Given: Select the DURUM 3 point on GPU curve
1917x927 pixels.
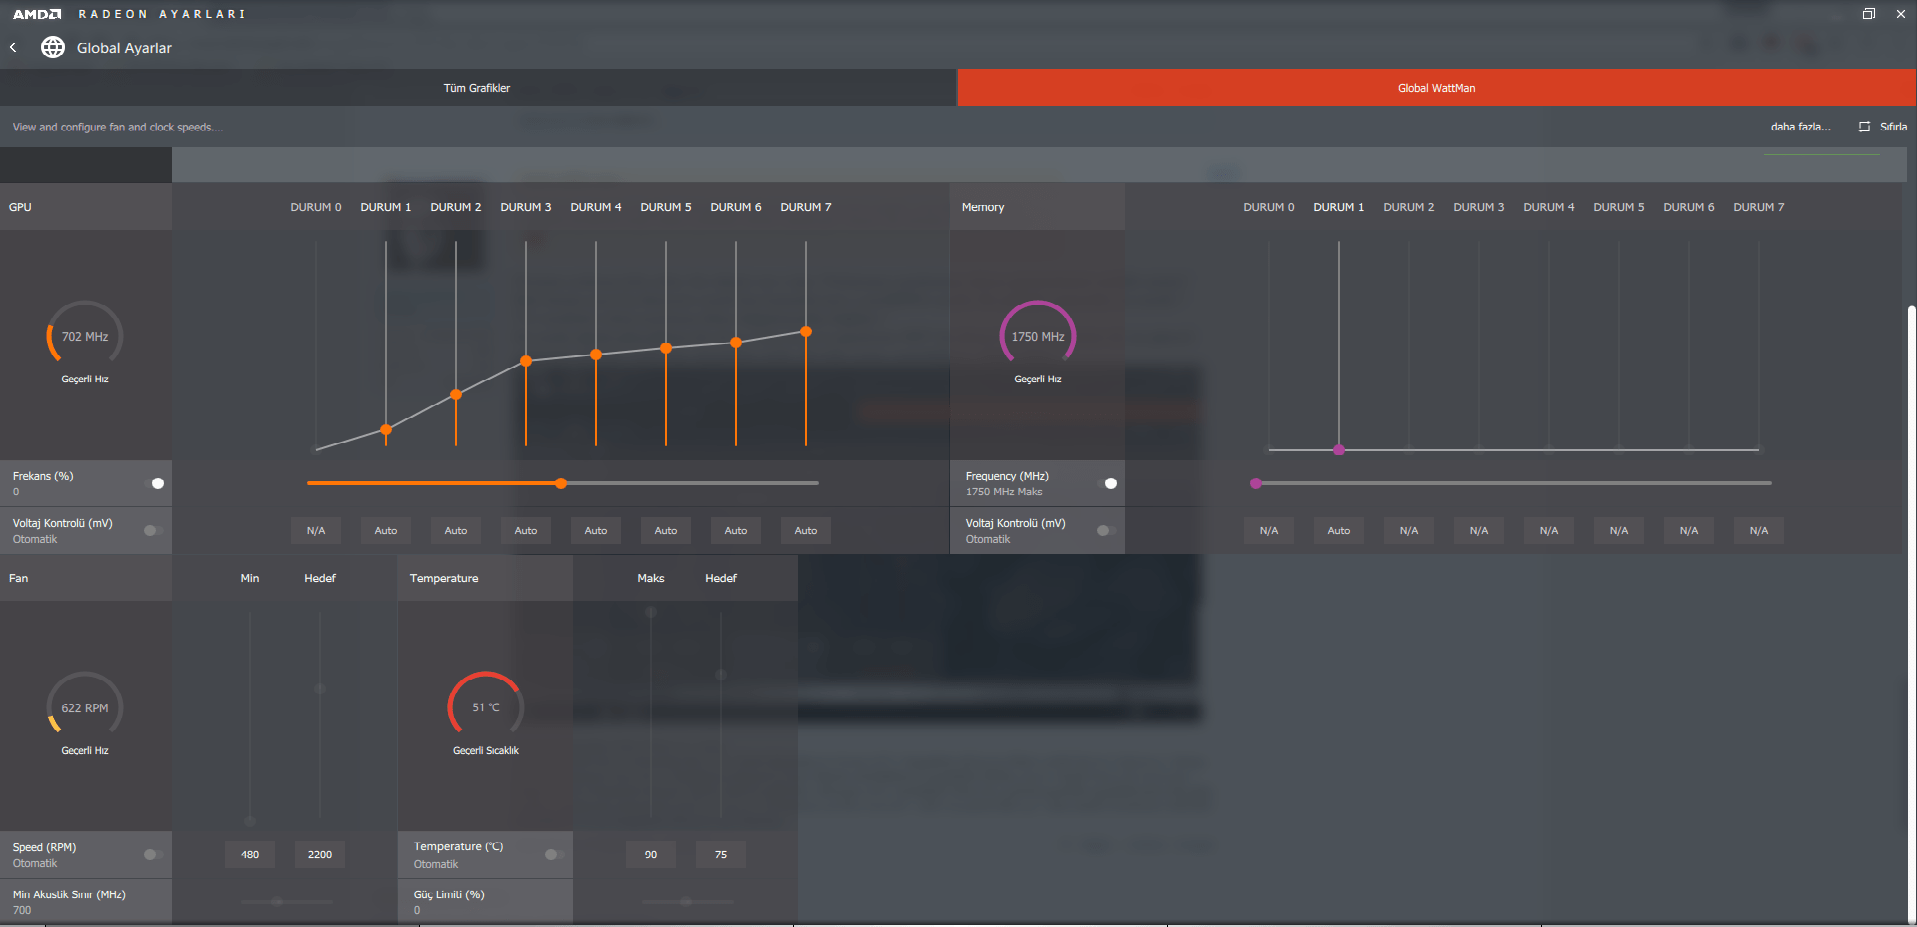Looking at the screenshot, I should coord(526,361).
